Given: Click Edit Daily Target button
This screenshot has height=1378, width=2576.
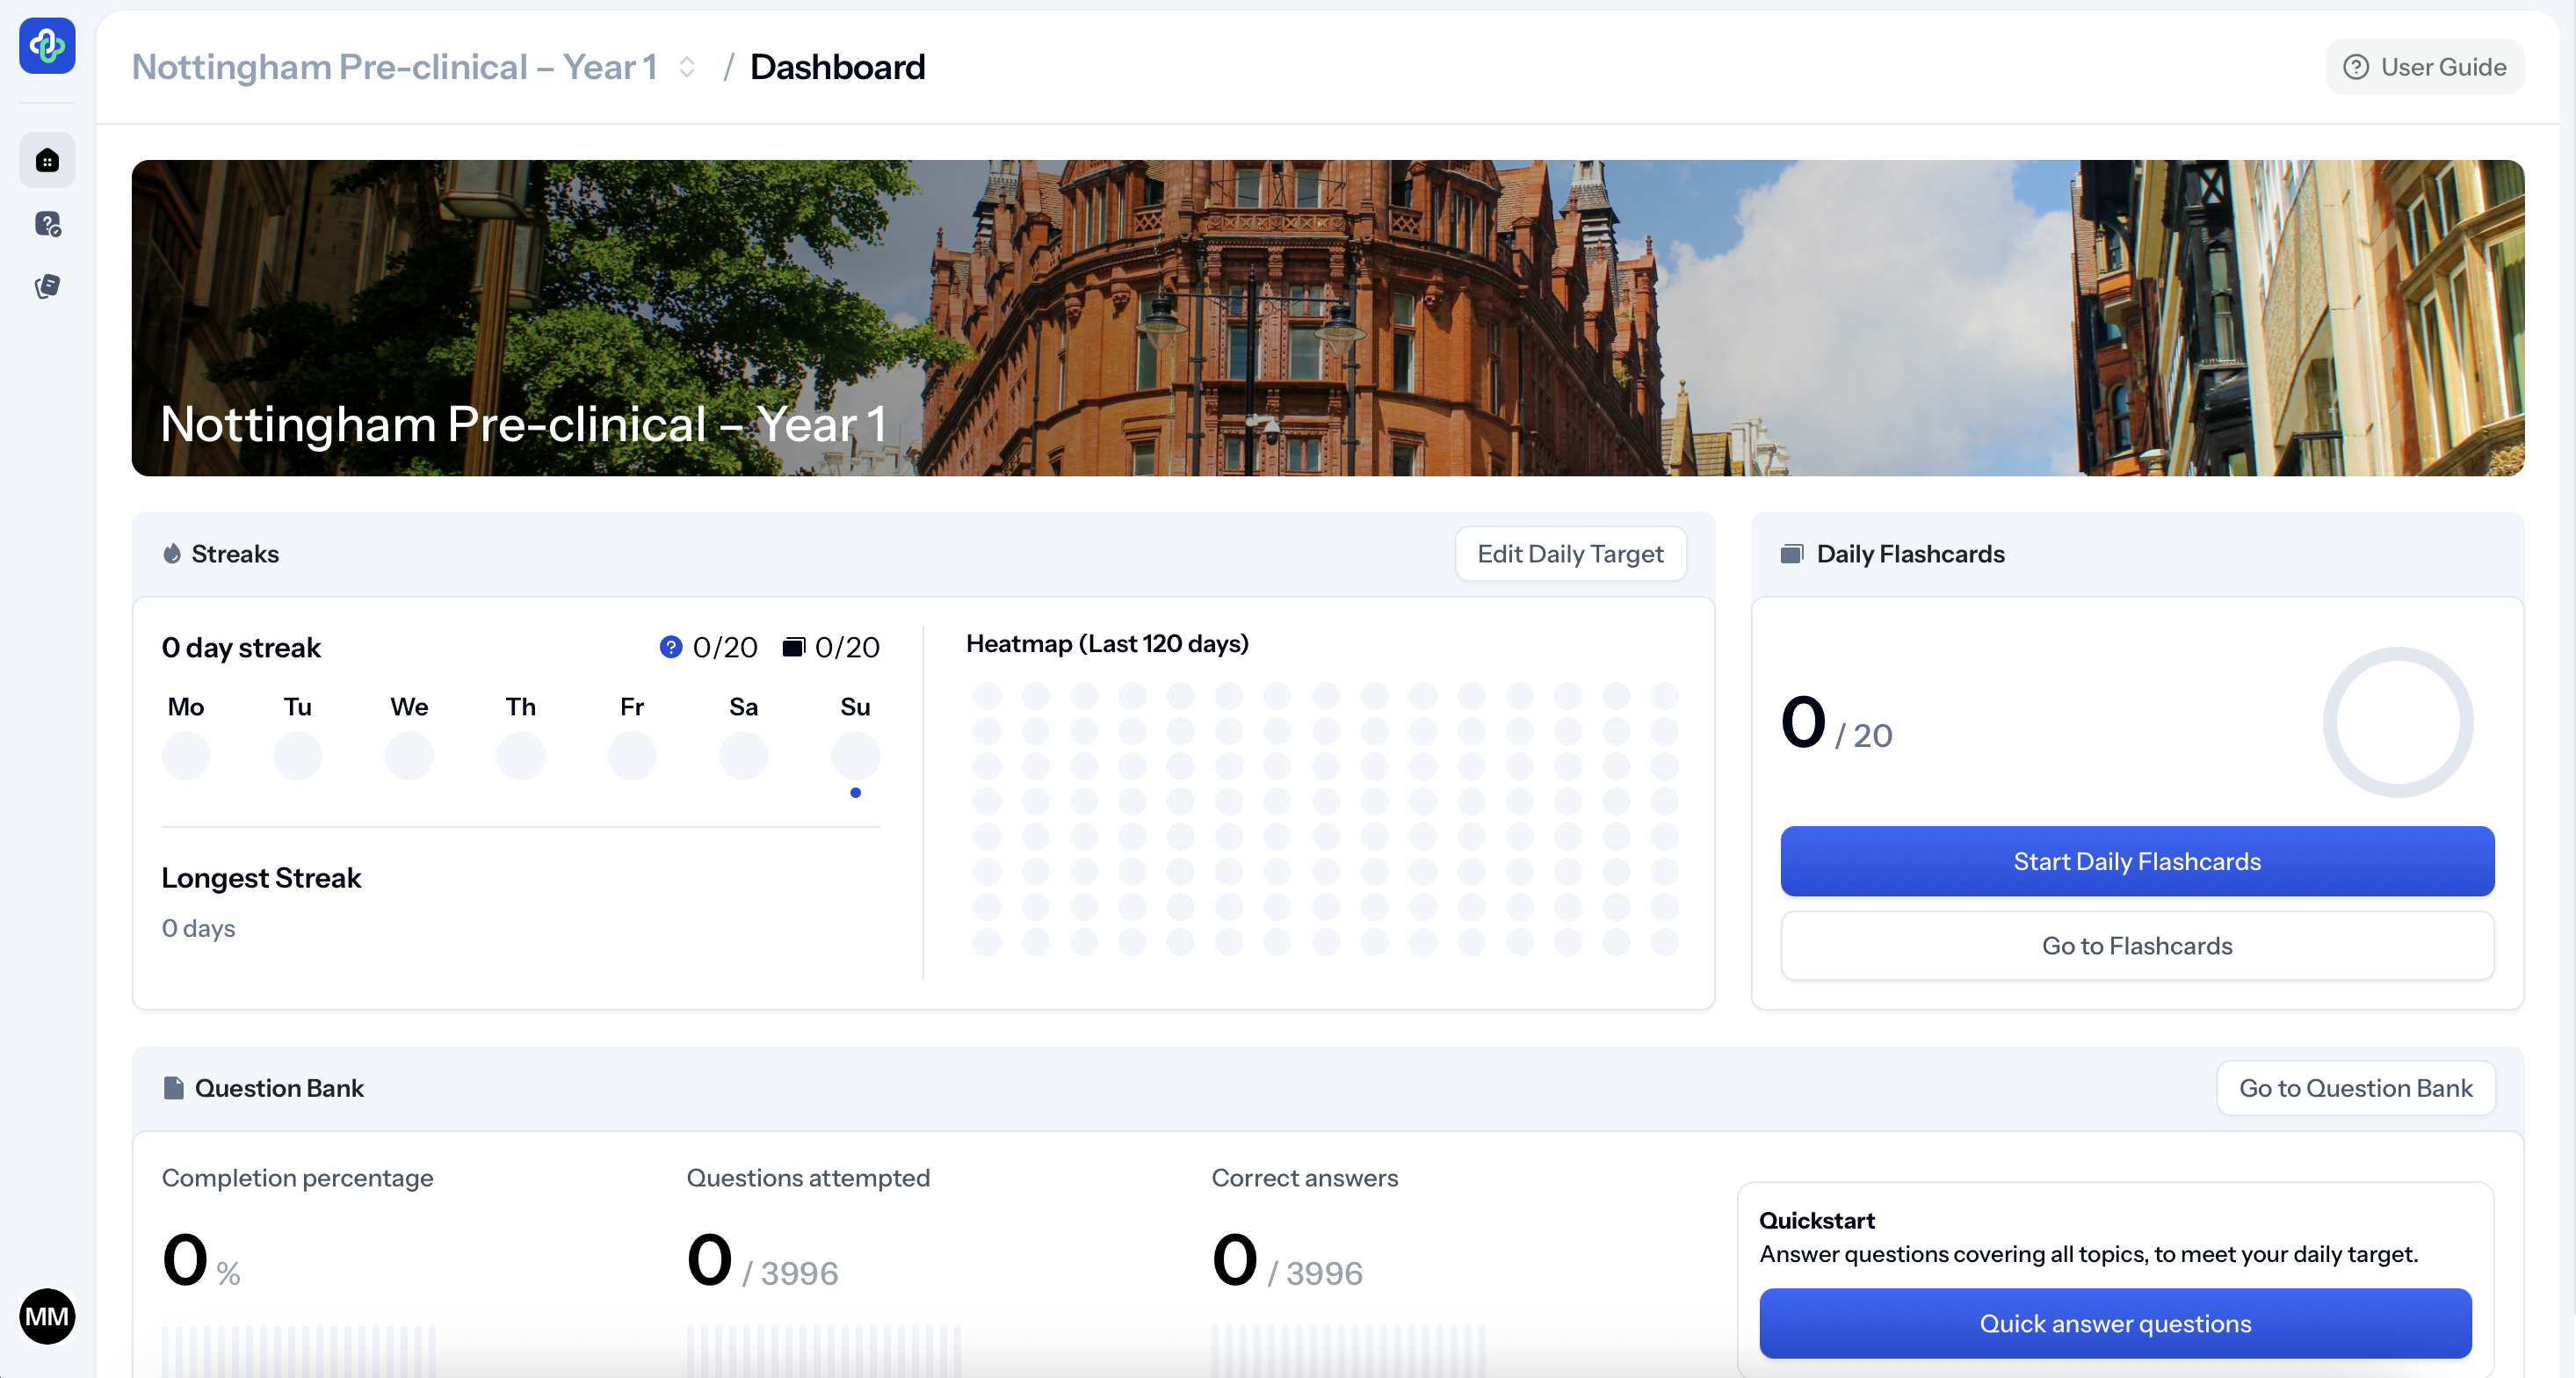Looking at the screenshot, I should pos(1569,553).
